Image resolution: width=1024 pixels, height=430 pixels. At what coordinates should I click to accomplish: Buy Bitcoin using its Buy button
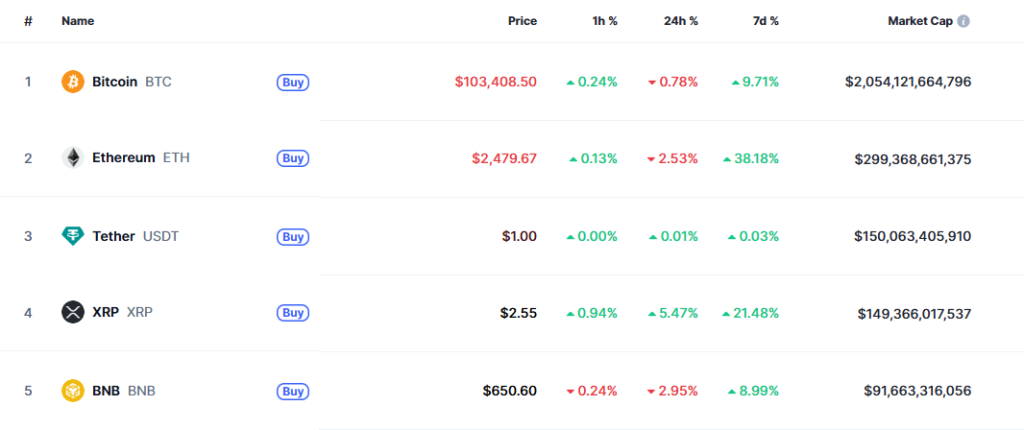coord(293,82)
